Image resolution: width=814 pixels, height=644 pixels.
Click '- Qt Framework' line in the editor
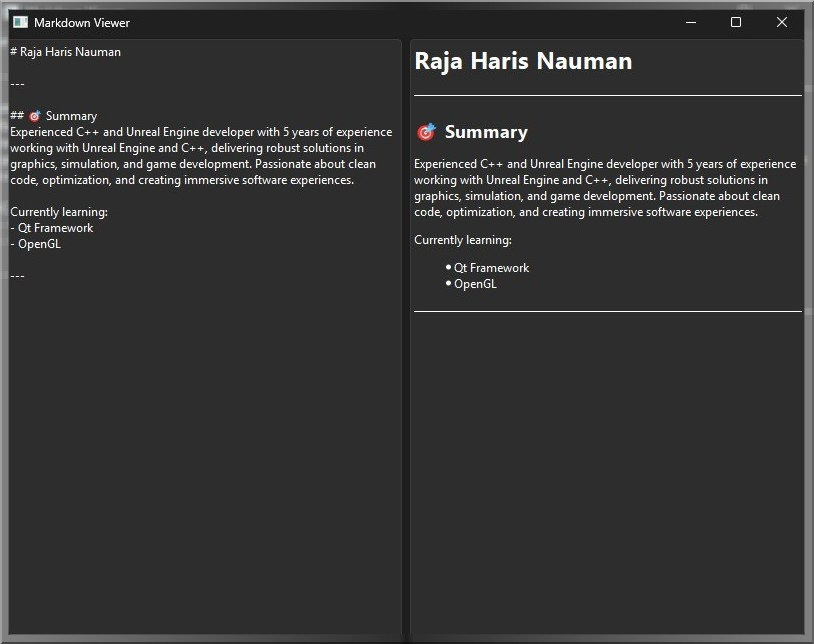[x=52, y=228]
